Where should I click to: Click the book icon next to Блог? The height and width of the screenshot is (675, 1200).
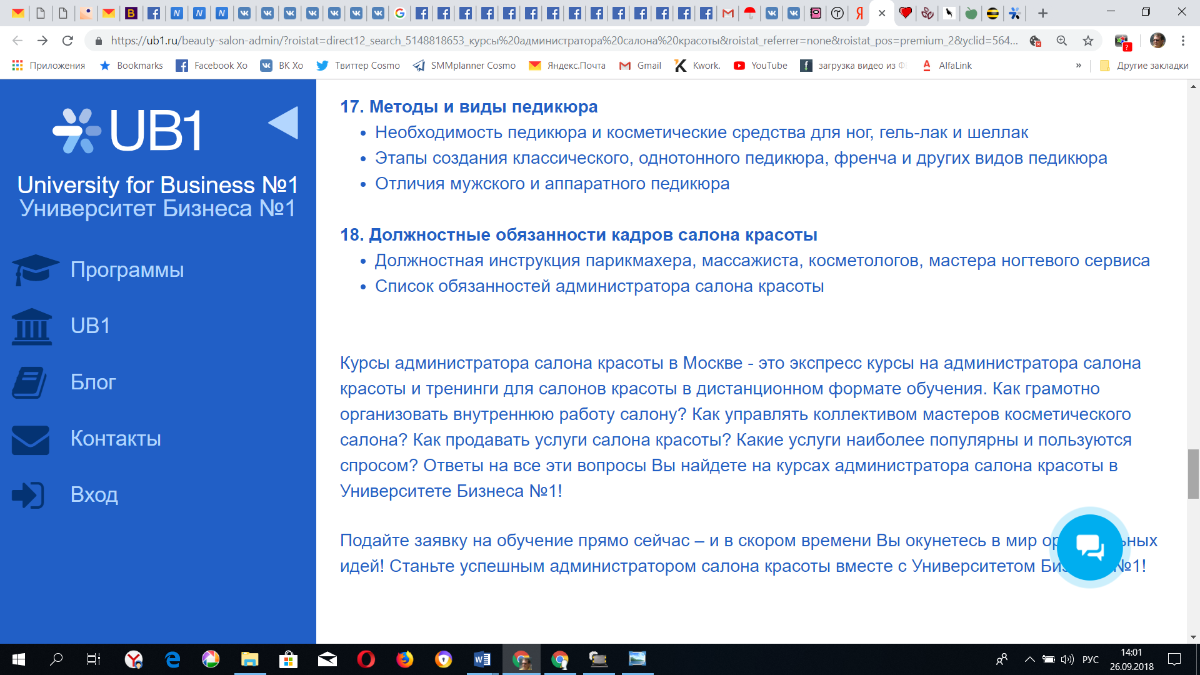[x=32, y=383]
